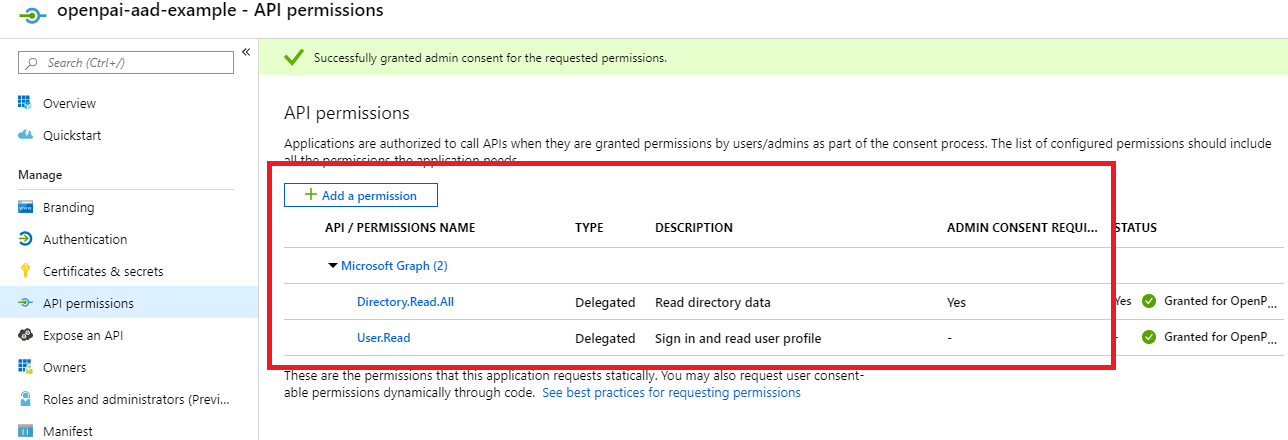Click the green success checkmark in banner
The height and width of the screenshot is (440, 1288).
[x=294, y=58]
